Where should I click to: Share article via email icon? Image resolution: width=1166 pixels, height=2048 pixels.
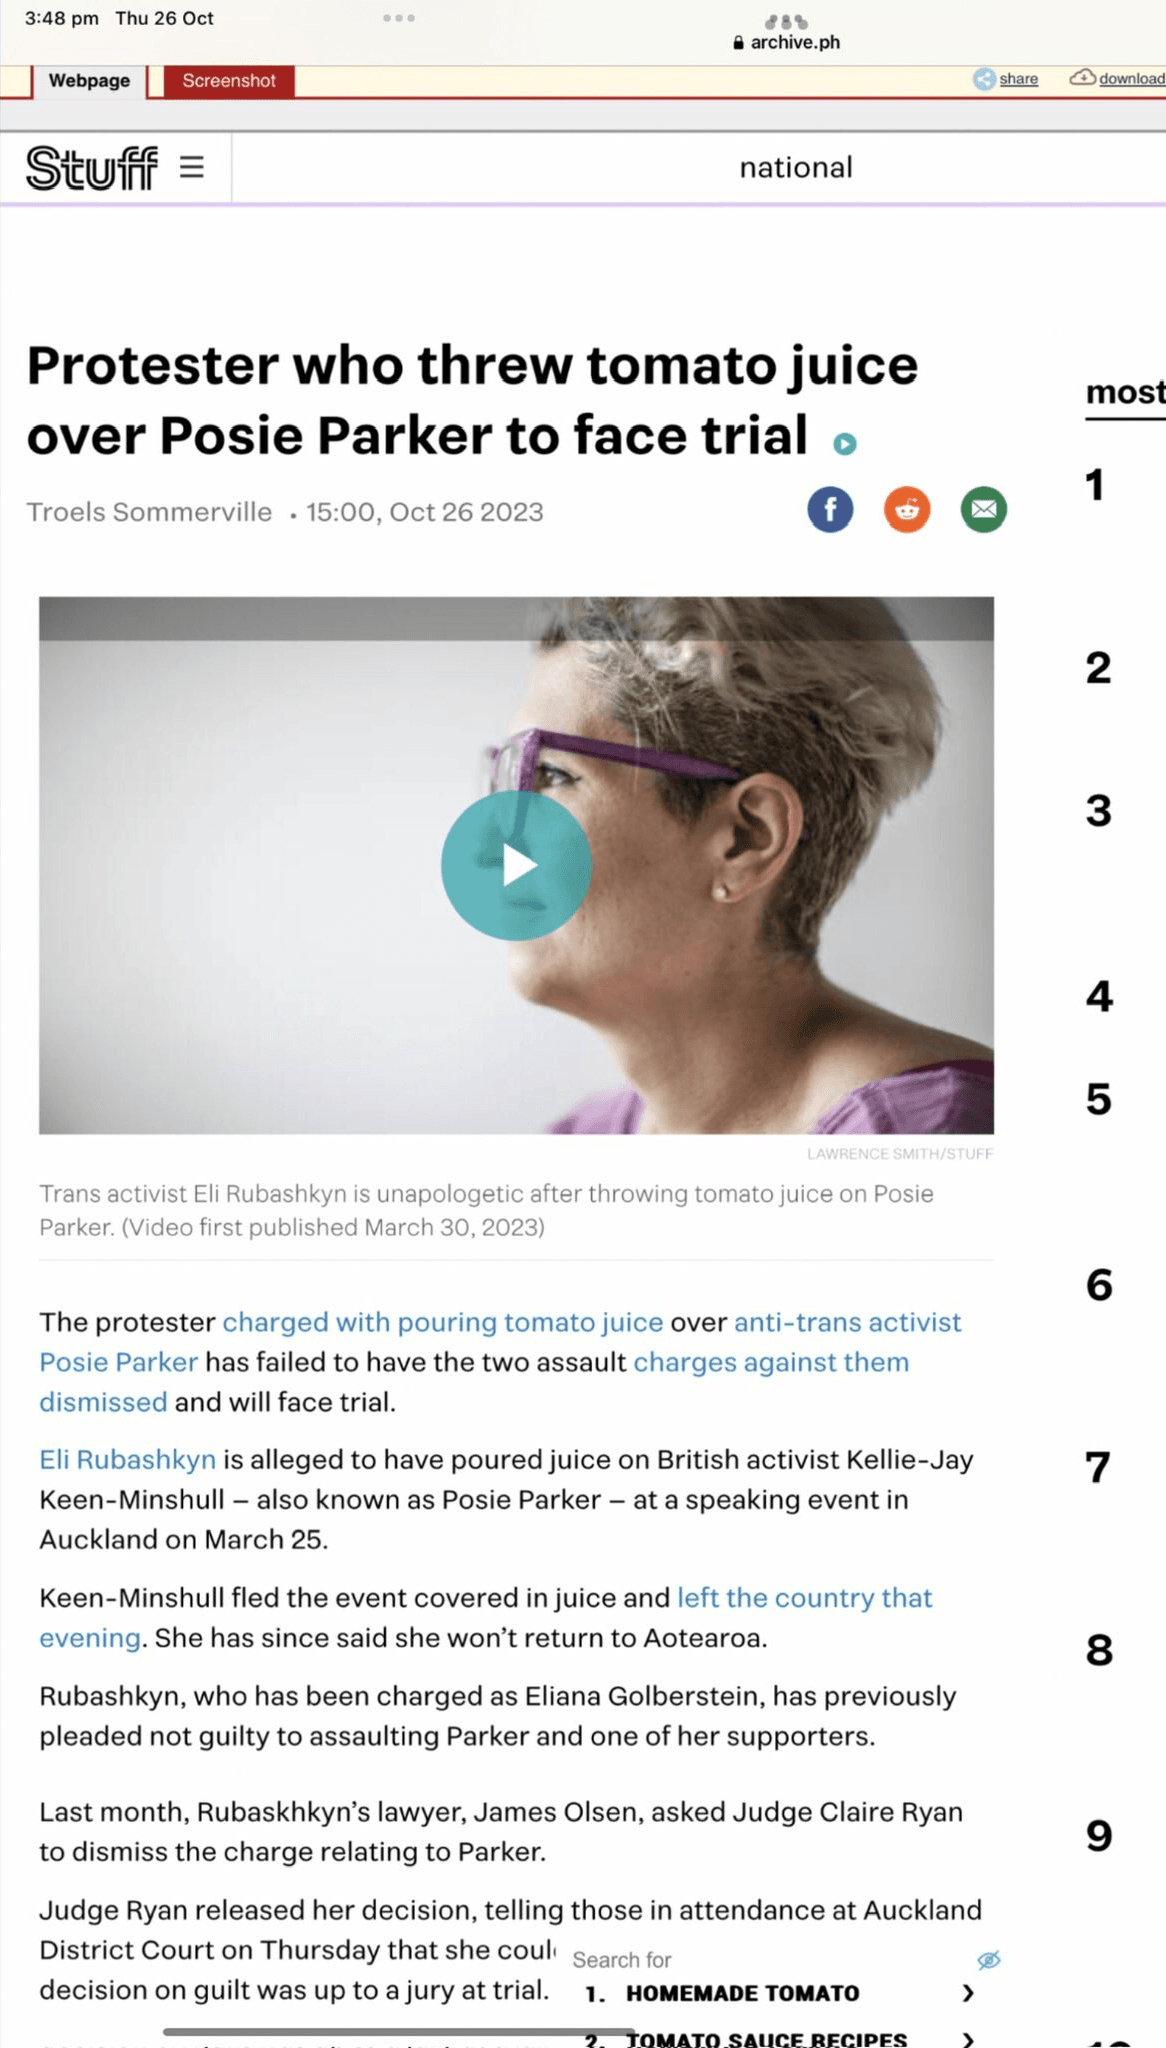pyautogui.click(x=984, y=510)
